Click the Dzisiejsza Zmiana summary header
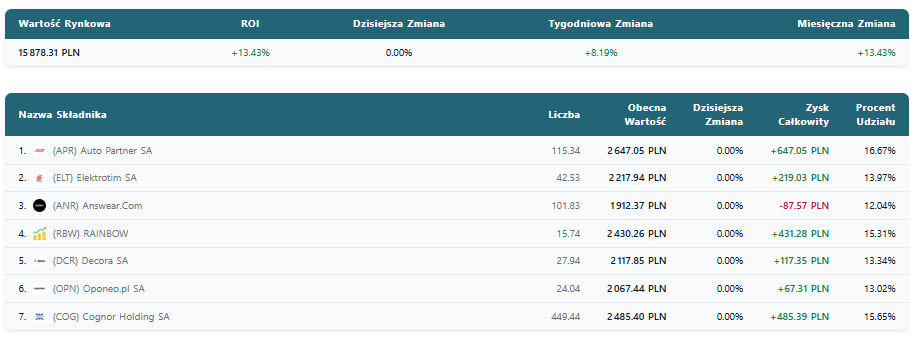The image size is (911, 362). [x=399, y=24]
